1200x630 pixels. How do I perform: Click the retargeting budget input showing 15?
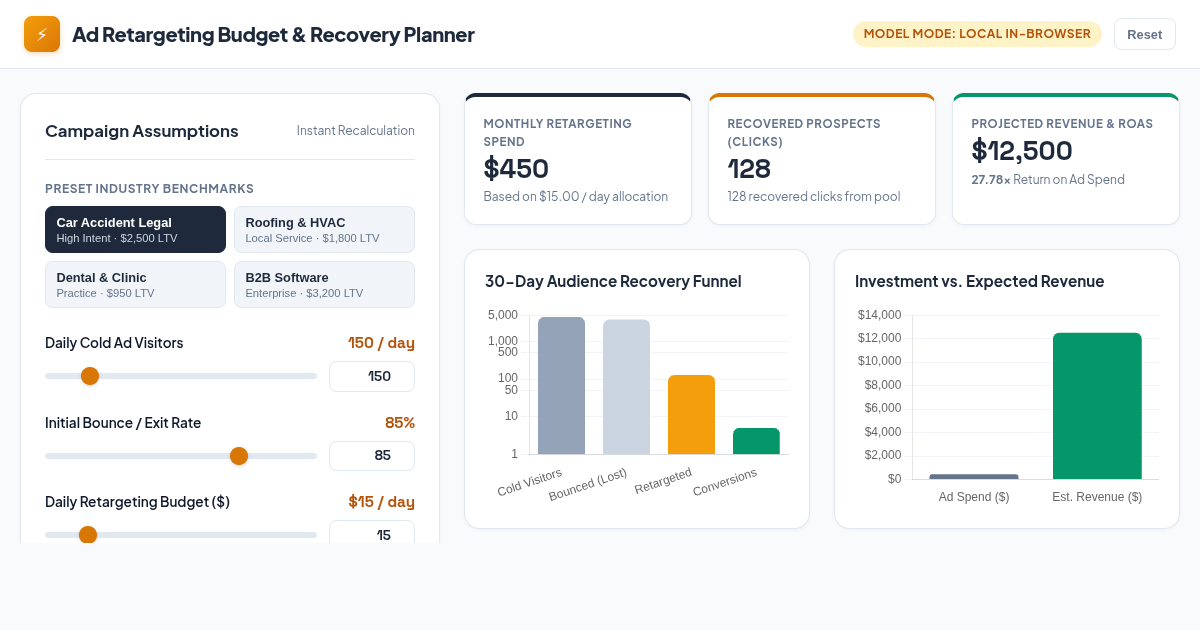click(372, 533)
